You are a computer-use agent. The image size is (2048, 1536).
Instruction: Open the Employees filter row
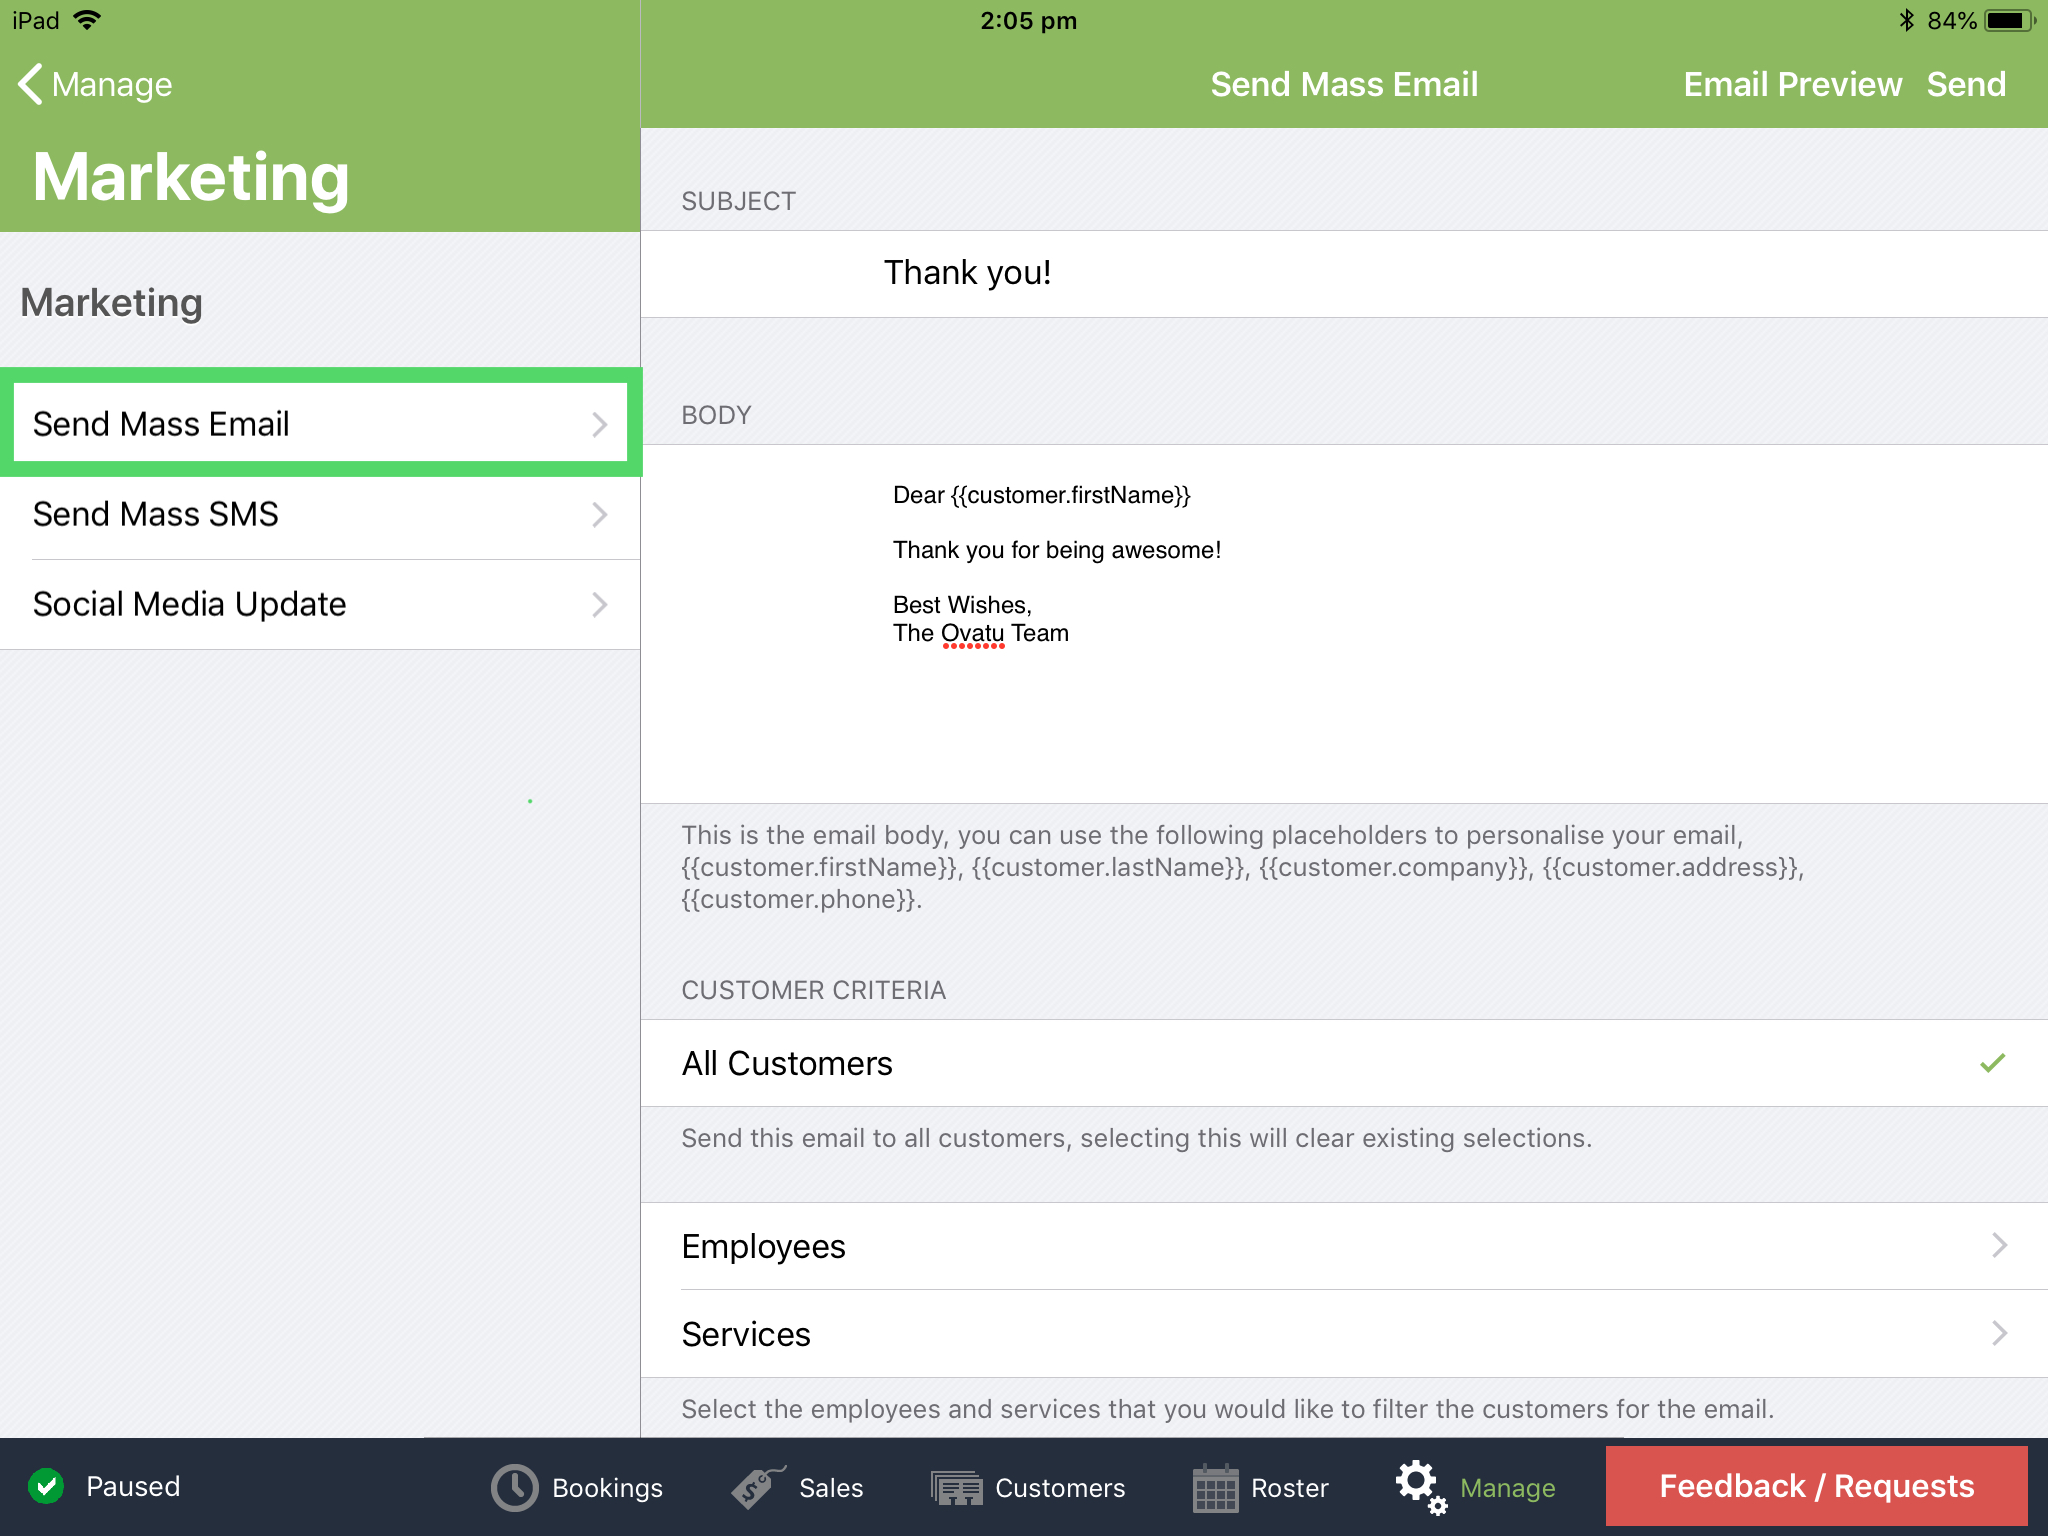point(1344,1246)
